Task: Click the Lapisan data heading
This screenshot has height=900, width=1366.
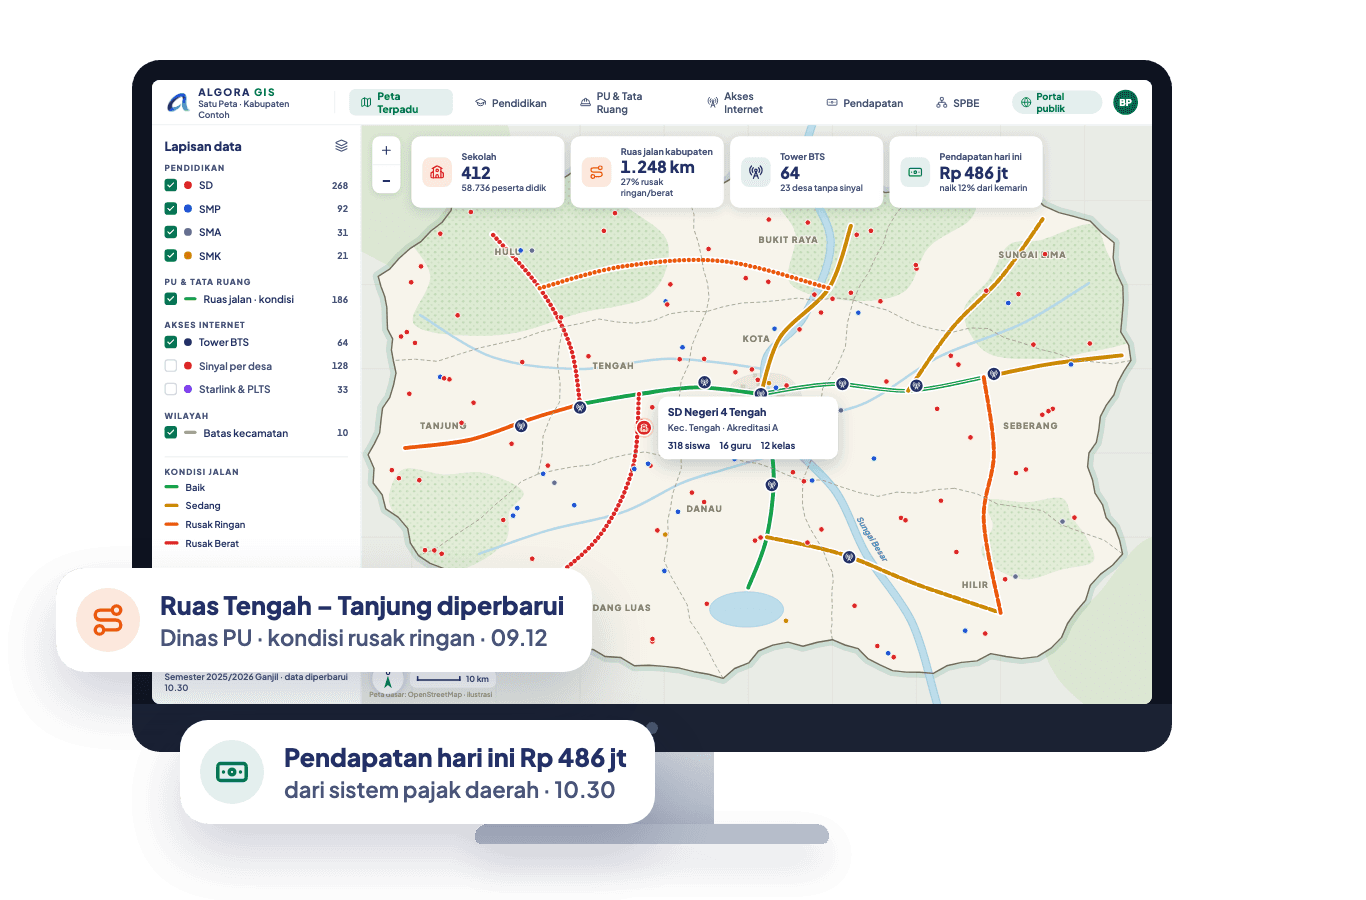Action: coord(203,146)
